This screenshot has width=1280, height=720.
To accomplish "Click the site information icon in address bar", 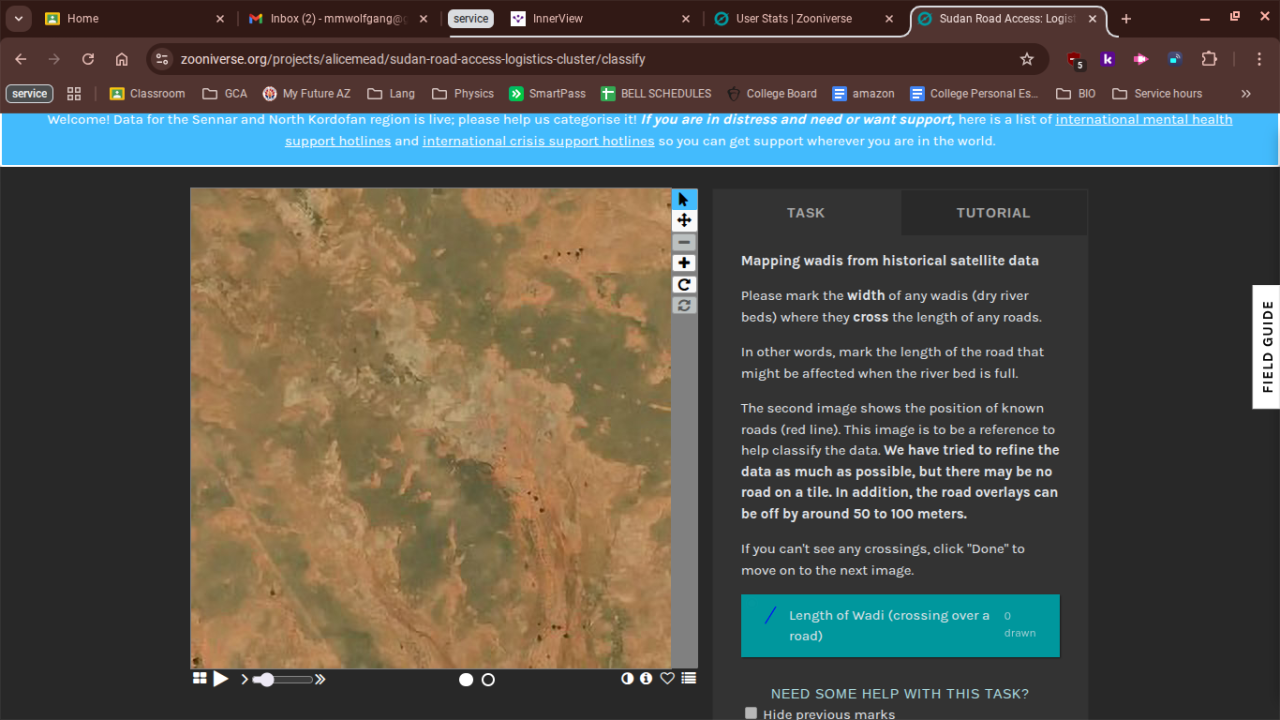I will pyautogui.click(x=163, y=59).
